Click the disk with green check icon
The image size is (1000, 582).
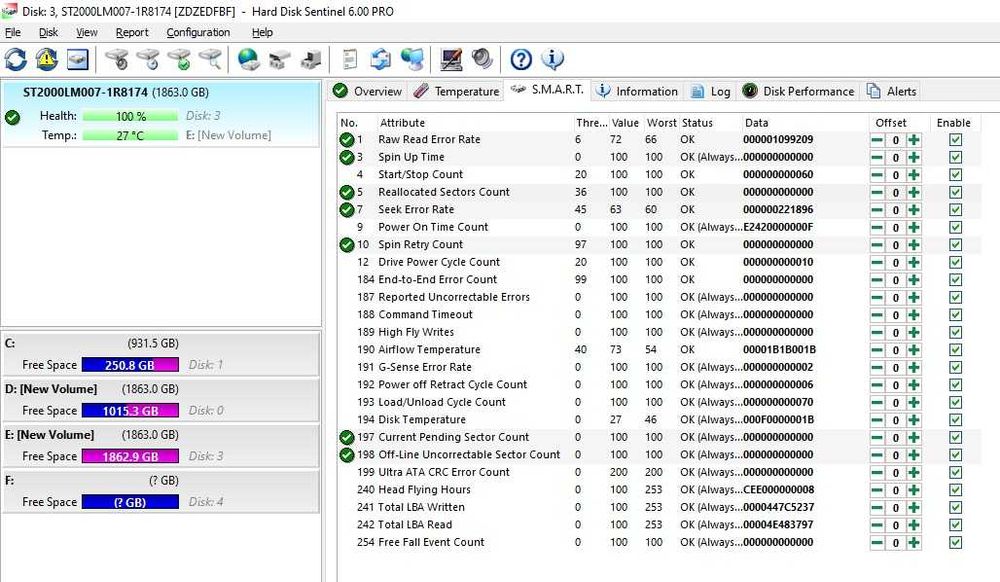pos(179,59)
